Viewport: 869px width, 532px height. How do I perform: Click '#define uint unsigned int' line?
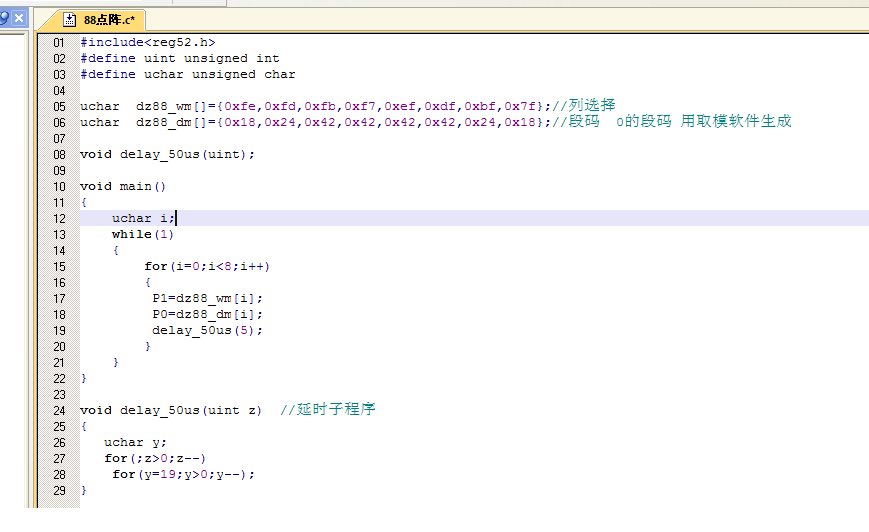click(x=180, y=58)
